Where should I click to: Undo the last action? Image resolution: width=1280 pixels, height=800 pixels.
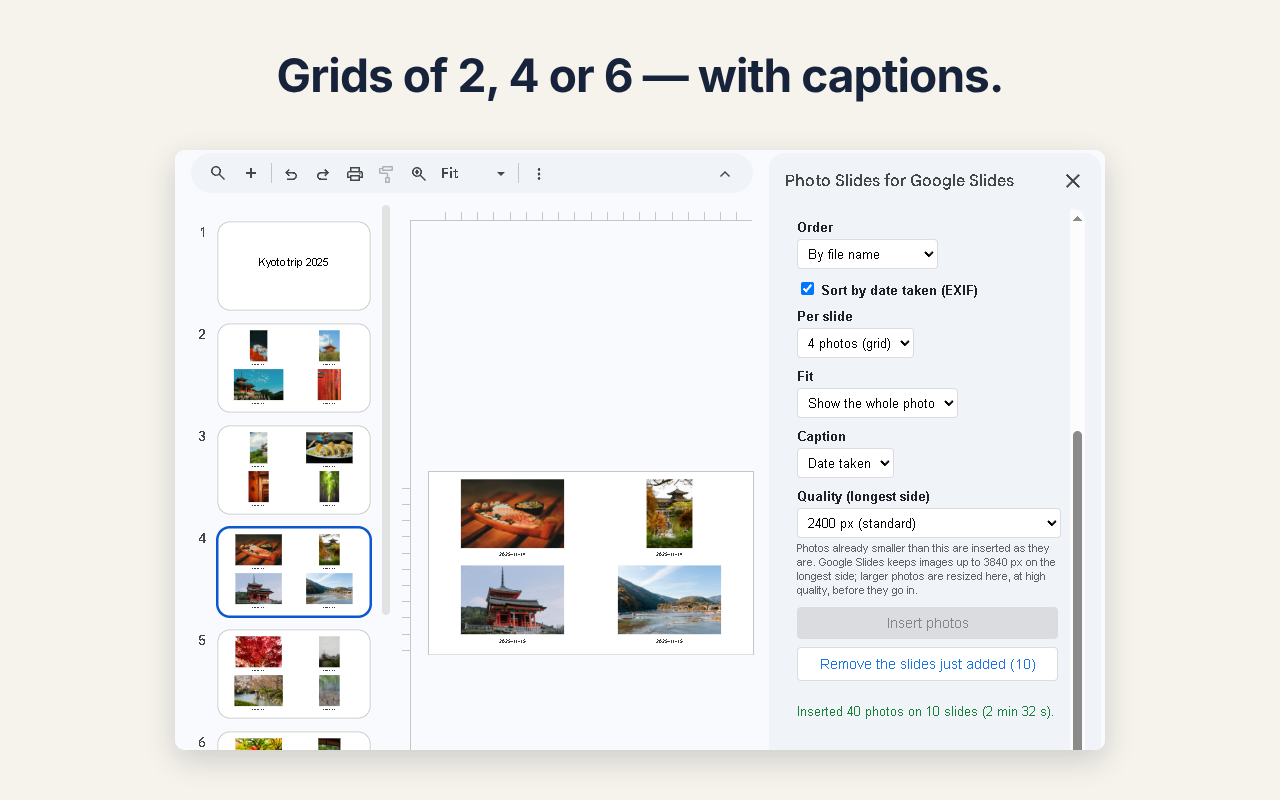(291, 174)
